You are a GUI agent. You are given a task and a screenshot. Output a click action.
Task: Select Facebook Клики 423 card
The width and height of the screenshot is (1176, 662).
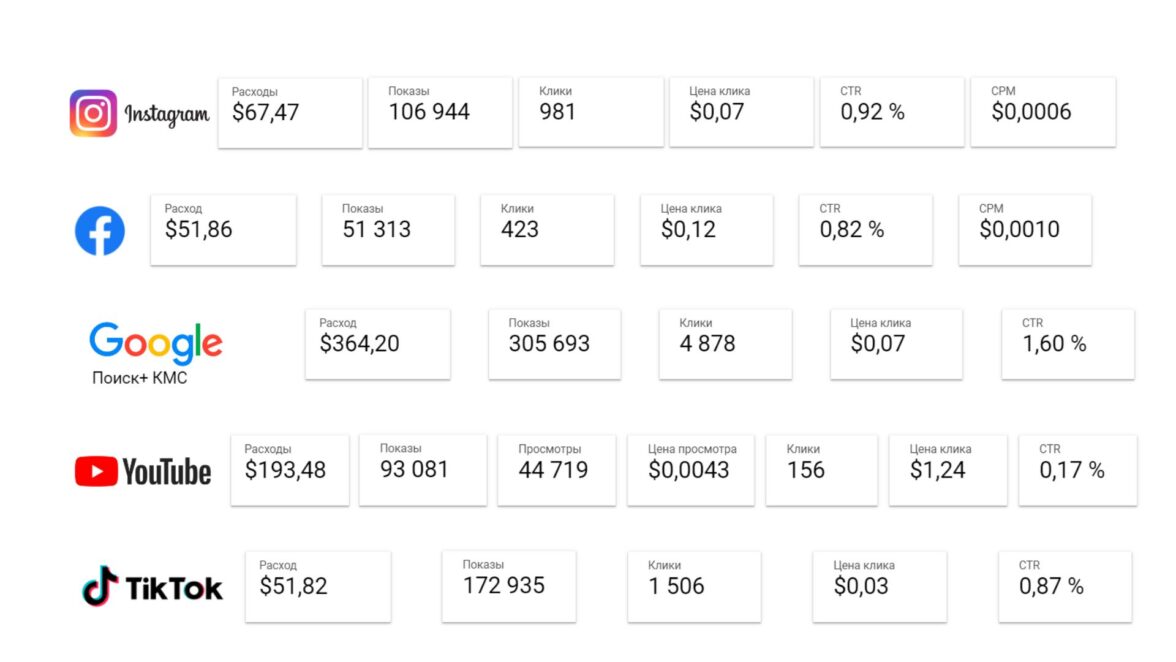click(x=547, y=230)
